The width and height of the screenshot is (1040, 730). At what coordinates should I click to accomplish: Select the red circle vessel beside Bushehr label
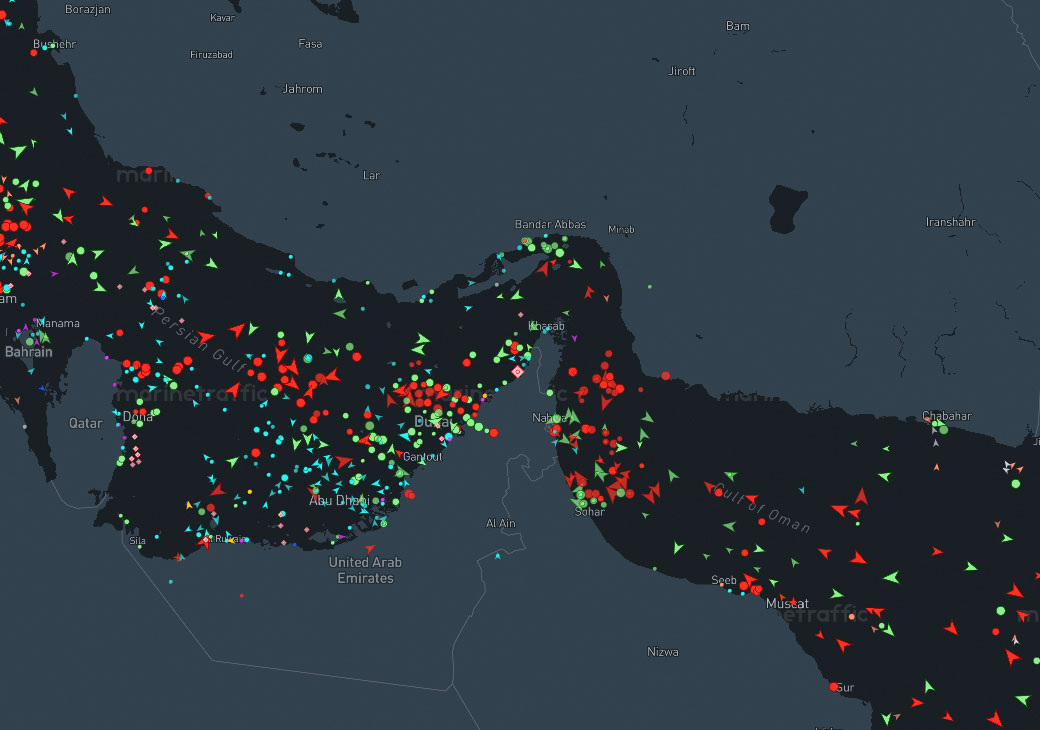[x=34, y=52]
